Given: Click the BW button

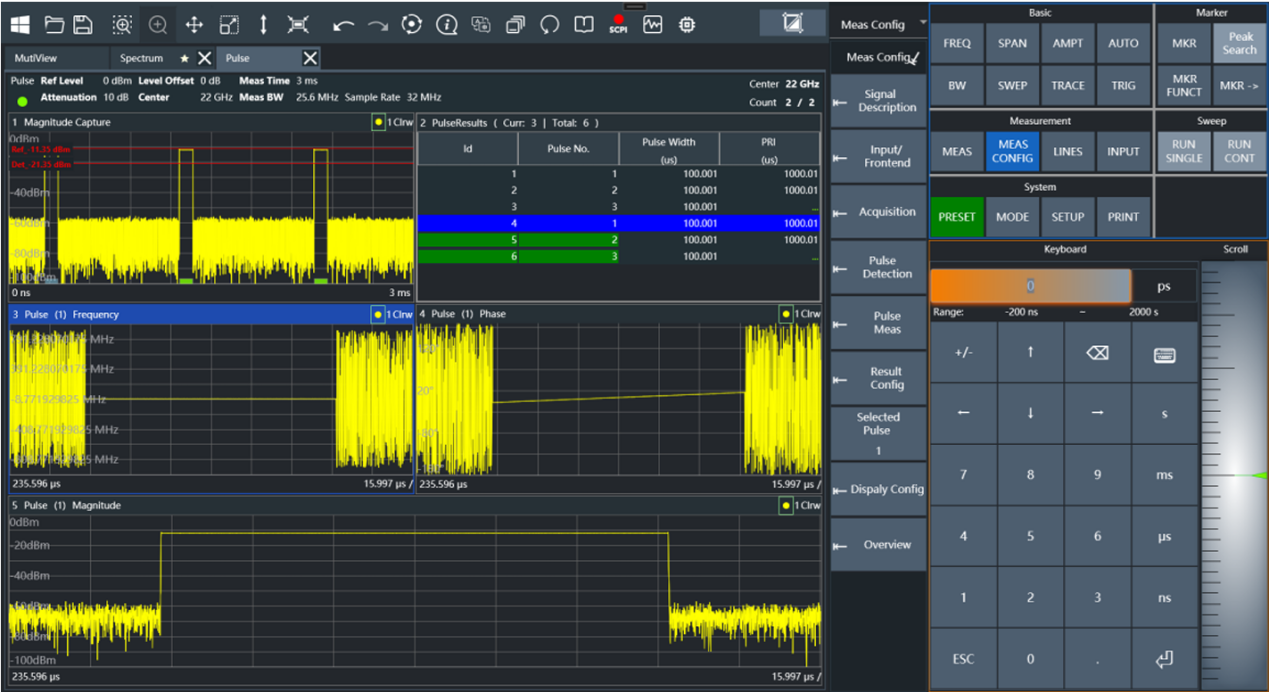Looking at the screenshot, I should point(957,86).
